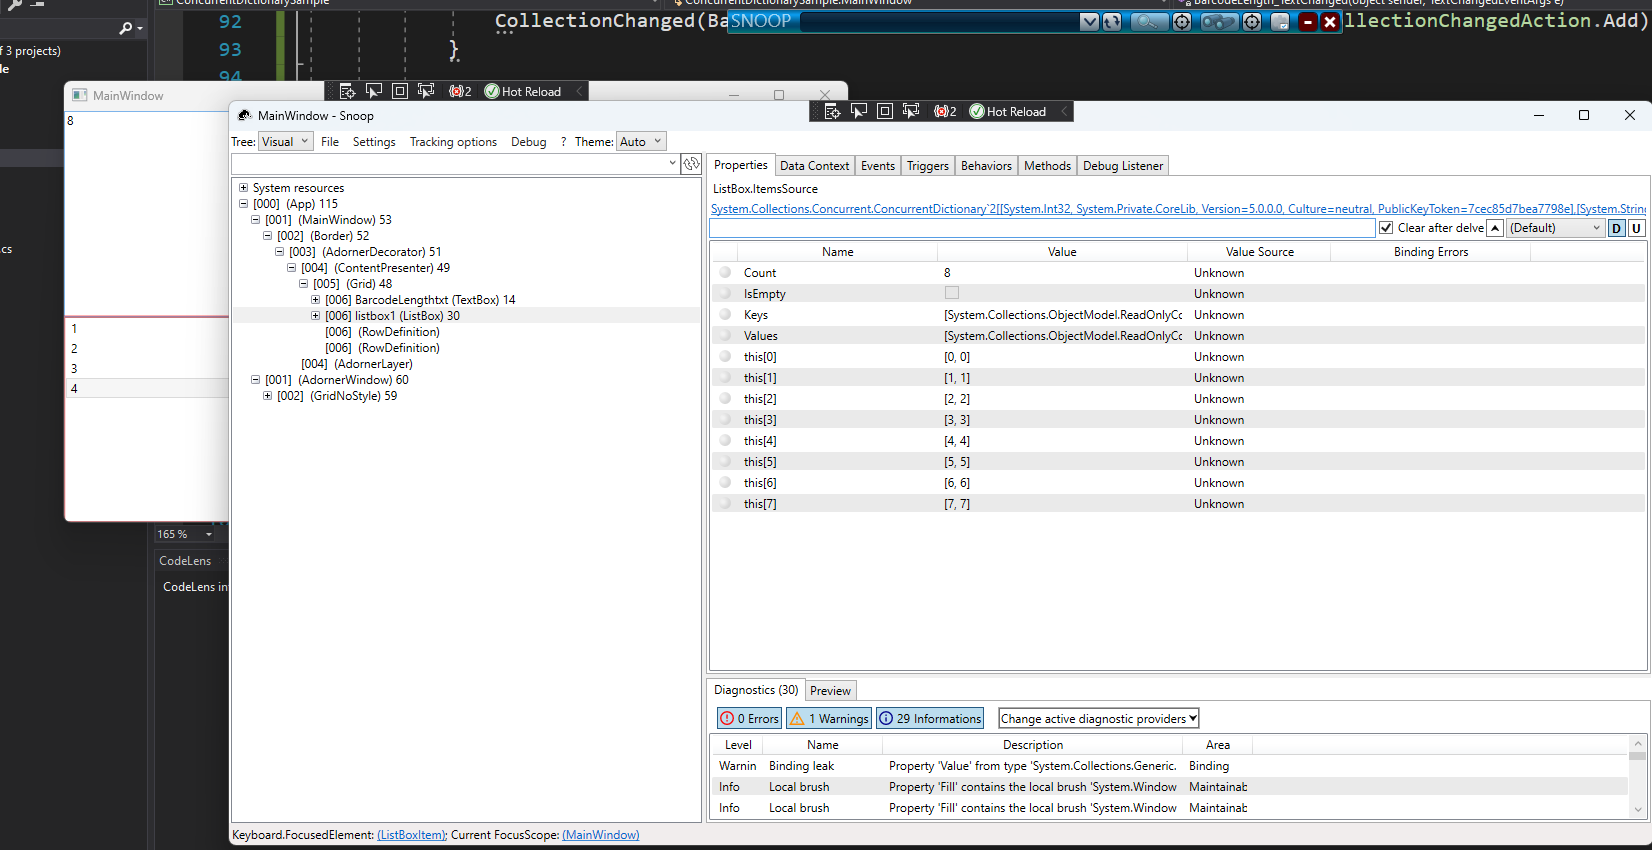Click Hot Reload on Snoop window toolbar
Image resolution: width=1652 pixels, height=850 pixels.
coord(1008,111)
